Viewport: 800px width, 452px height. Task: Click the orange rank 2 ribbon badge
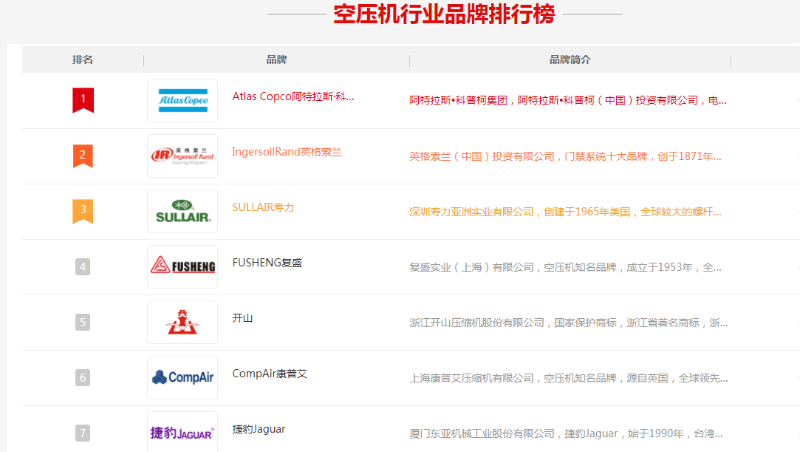pyautogui.click(x=83, y=156)
